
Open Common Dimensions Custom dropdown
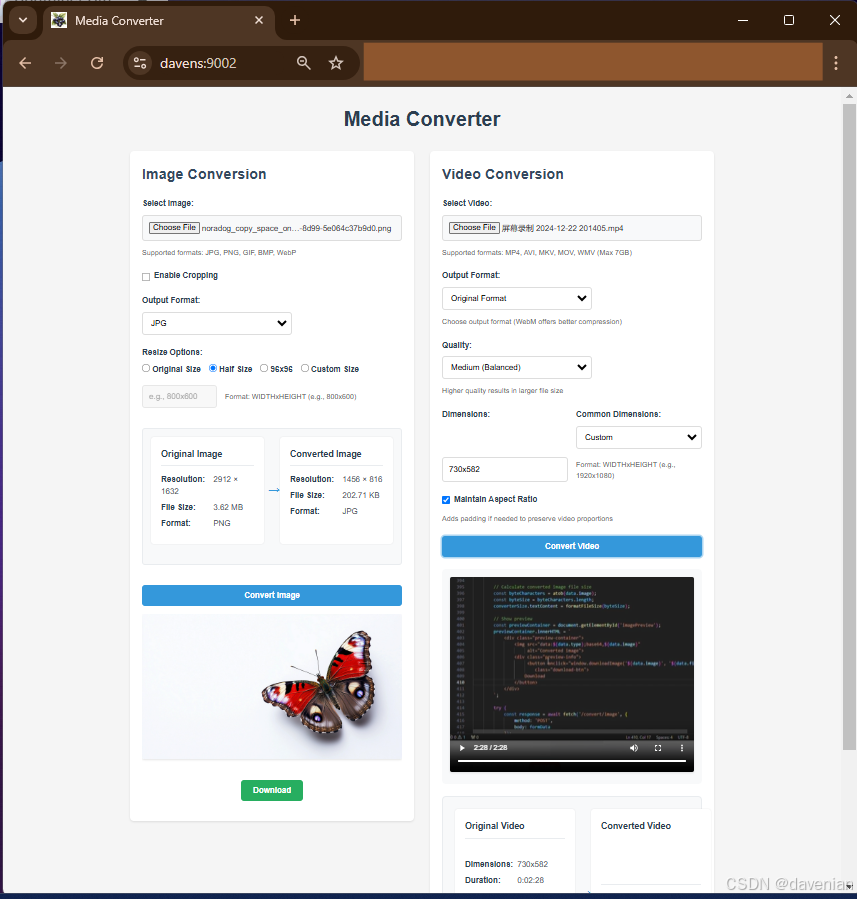(639, 437)
